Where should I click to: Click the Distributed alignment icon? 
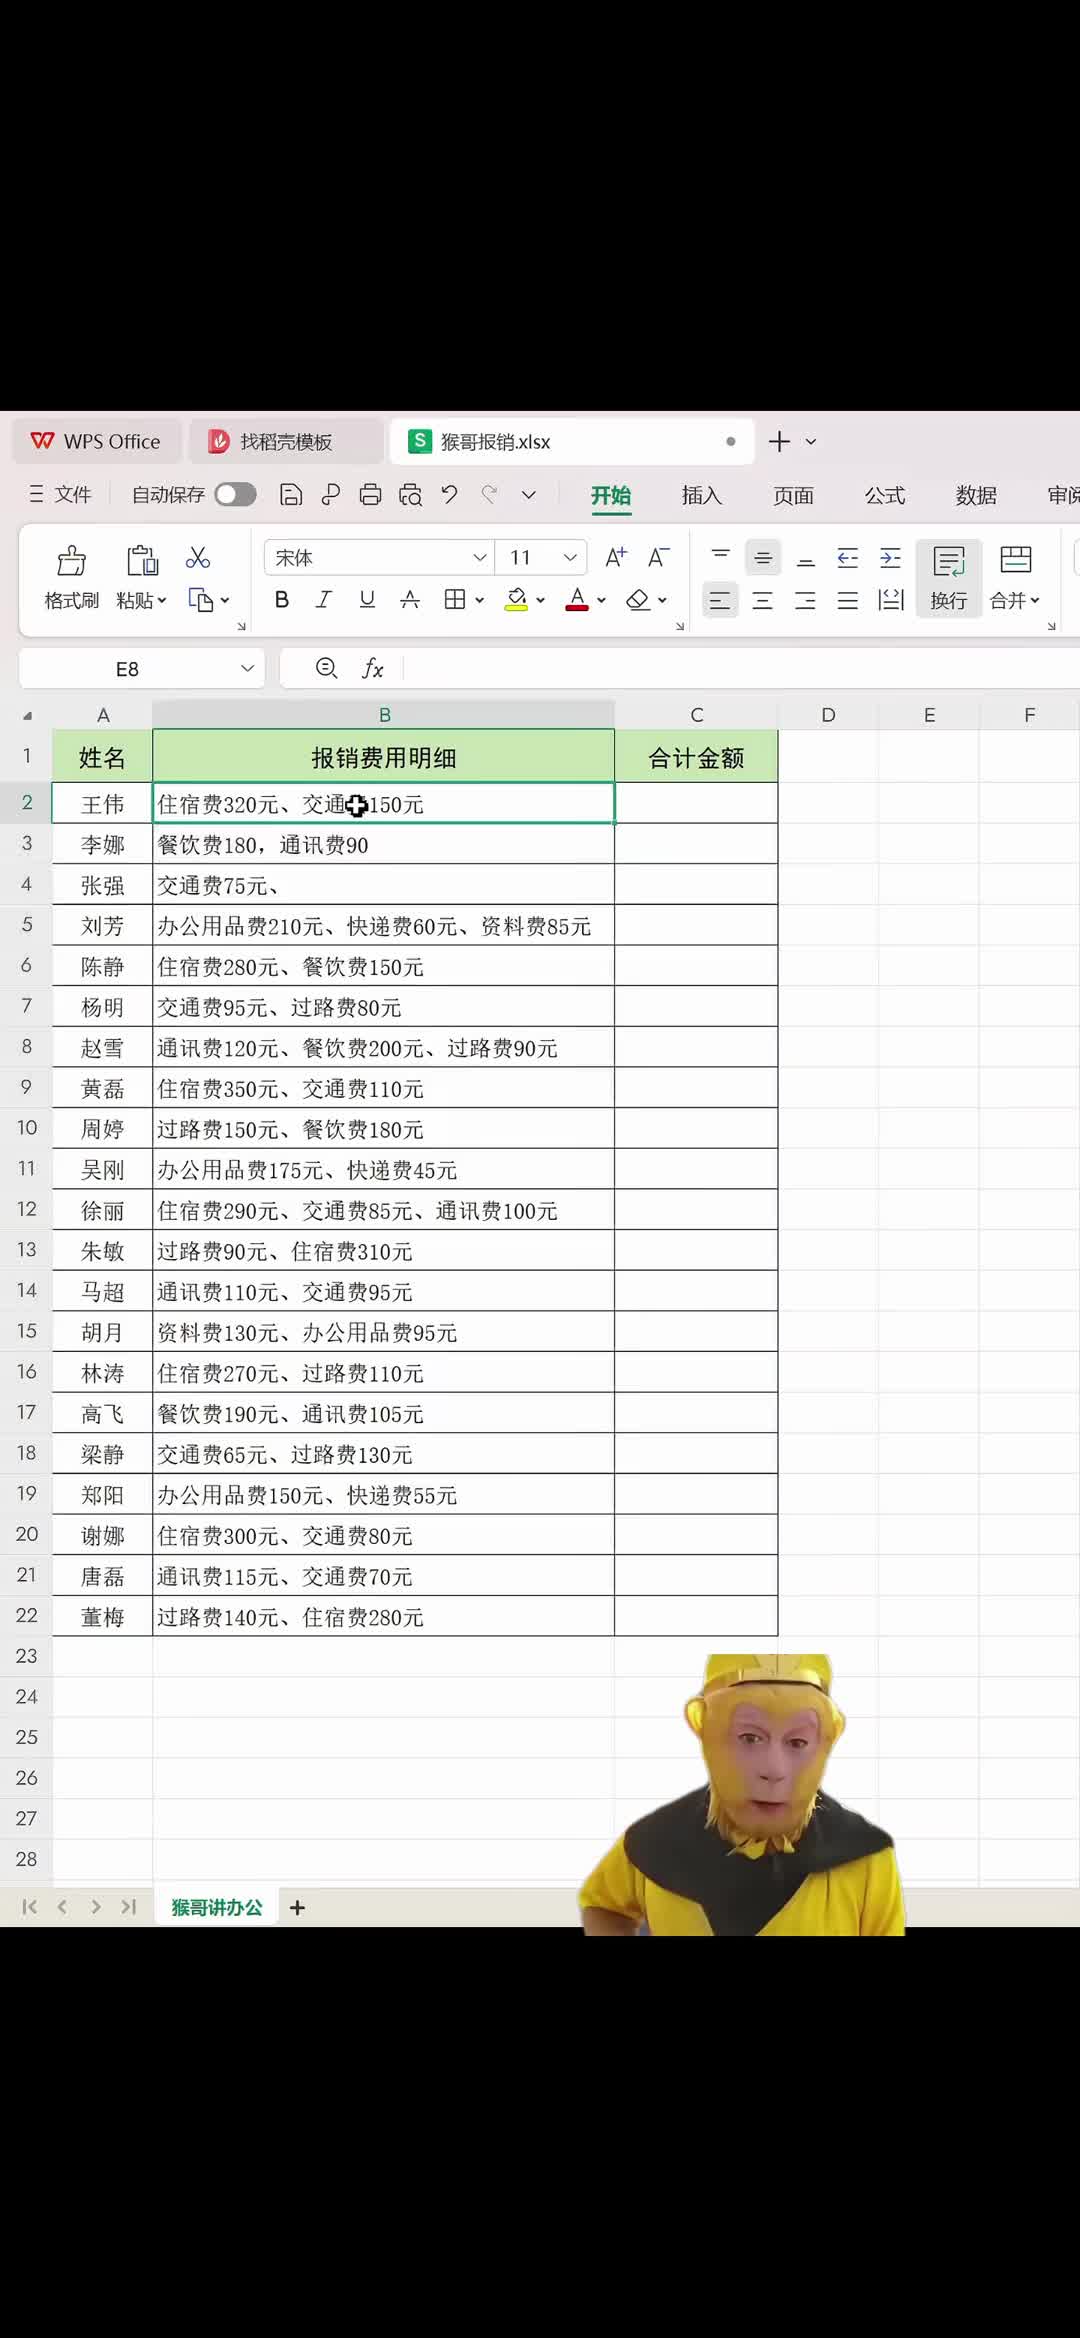click(890, 600)
